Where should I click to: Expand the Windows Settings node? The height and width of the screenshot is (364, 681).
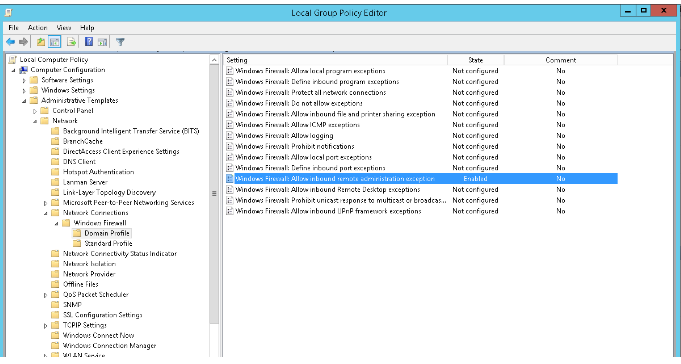24,90
